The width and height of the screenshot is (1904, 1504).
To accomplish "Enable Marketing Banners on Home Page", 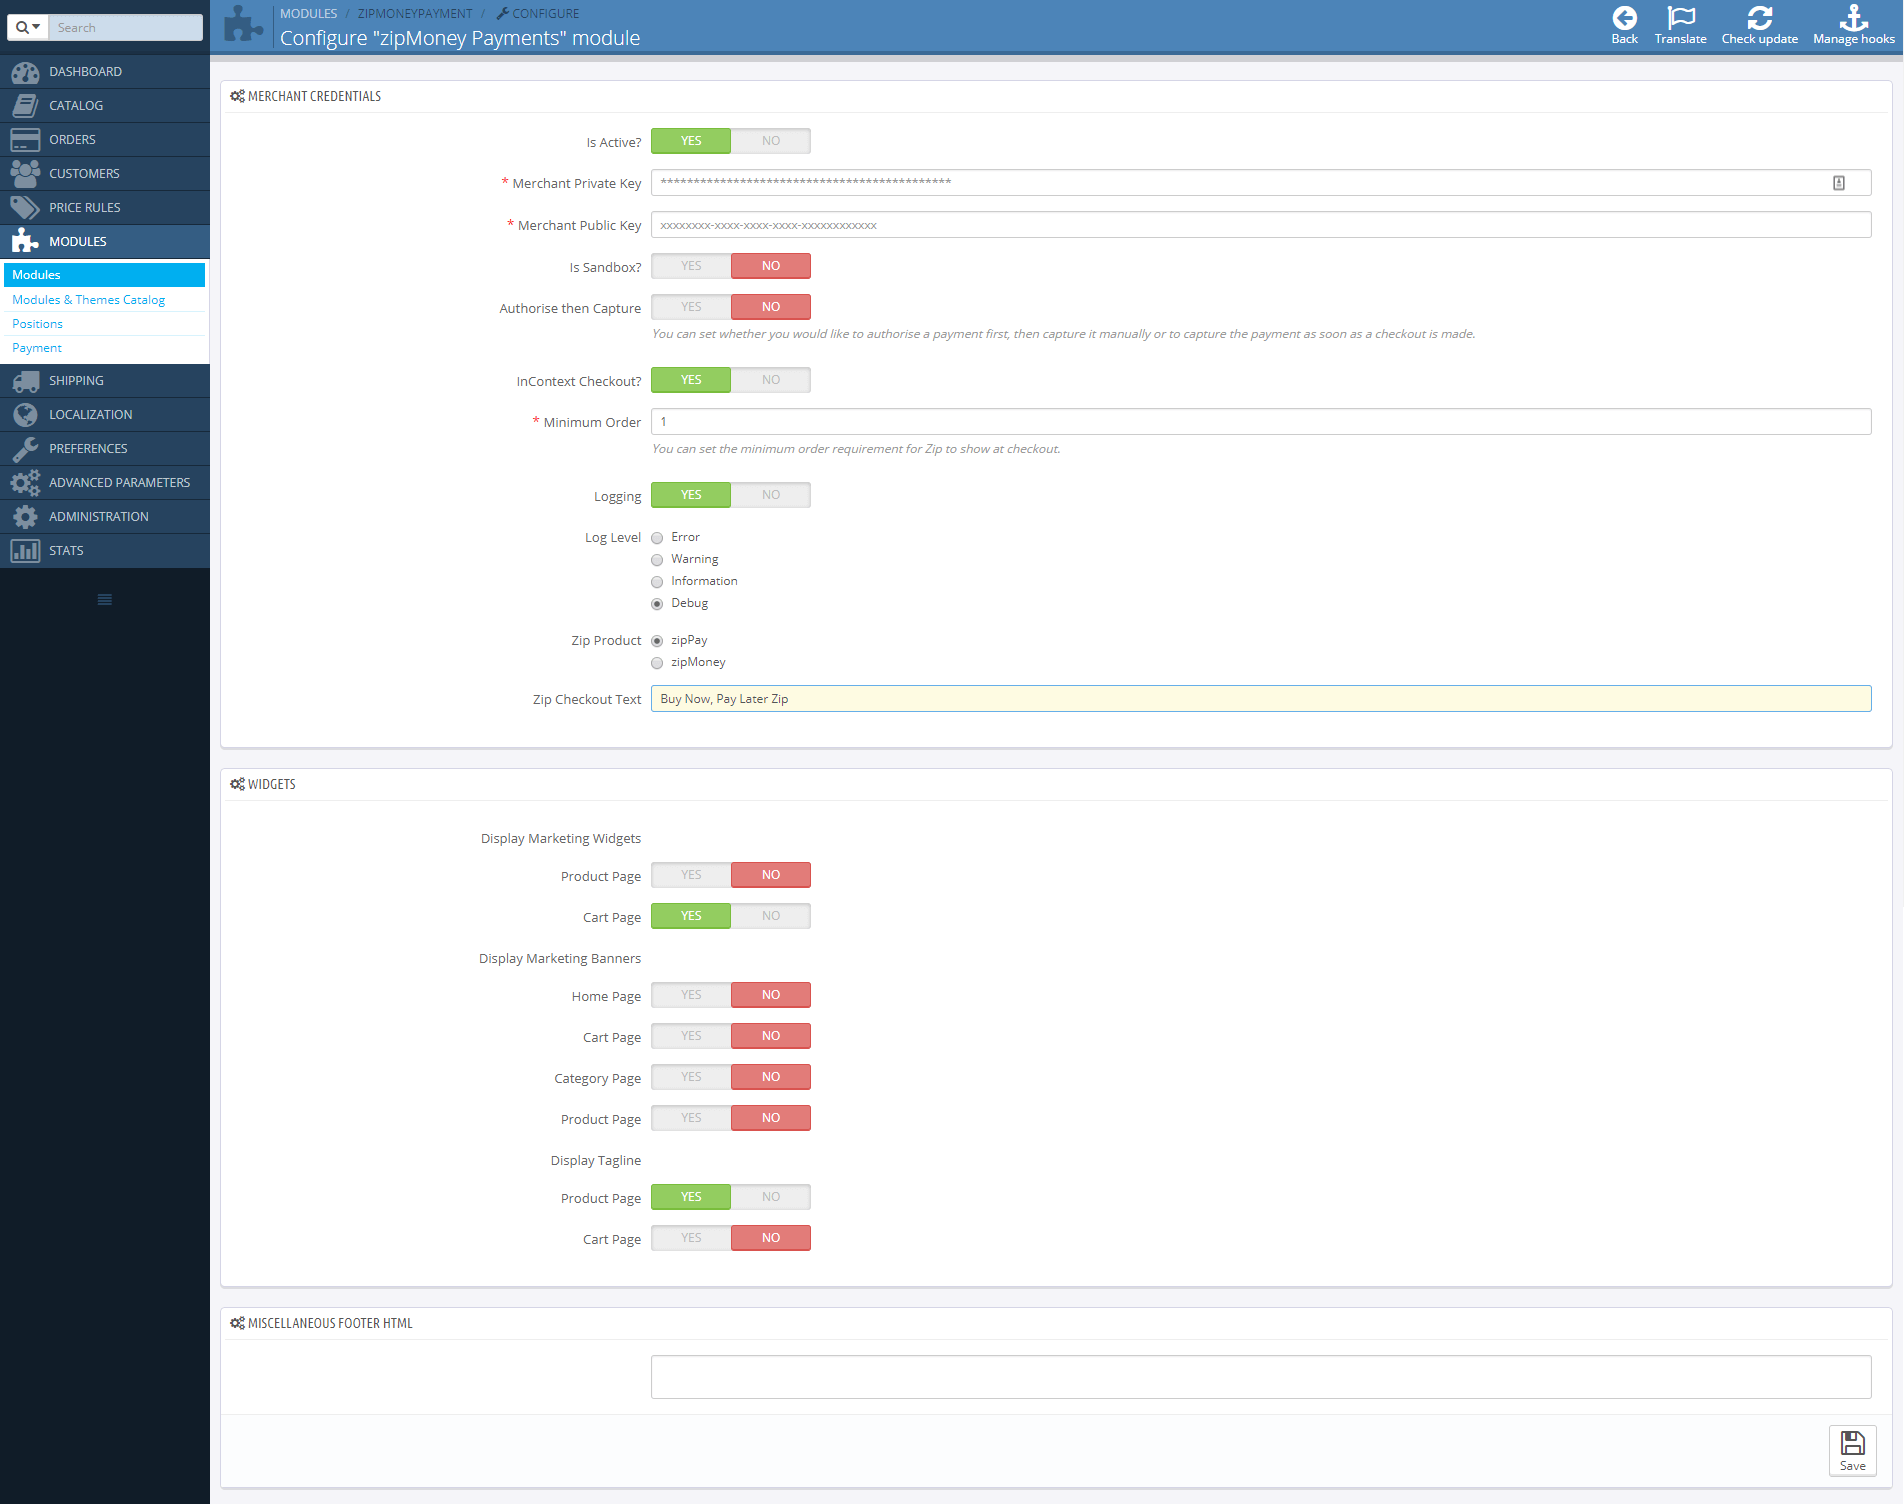I will click(691, 995).
